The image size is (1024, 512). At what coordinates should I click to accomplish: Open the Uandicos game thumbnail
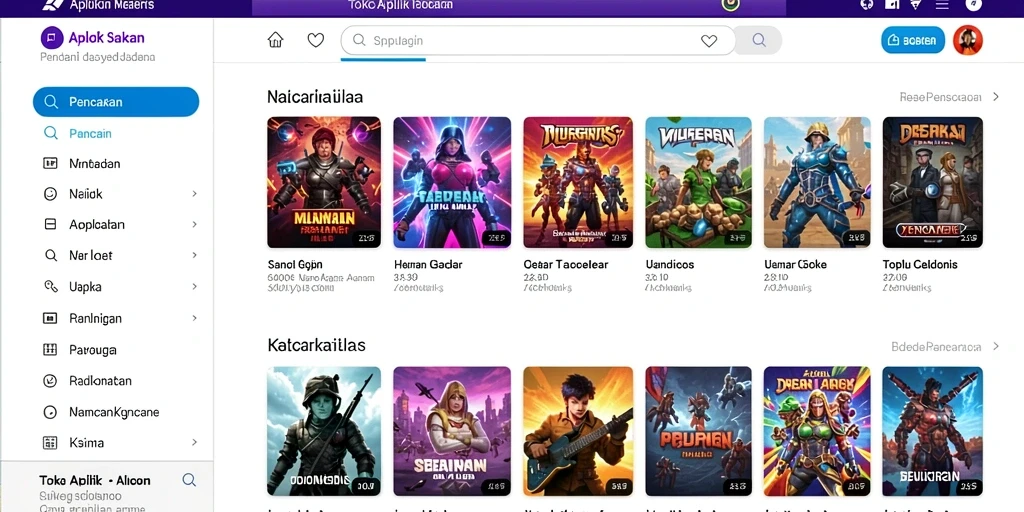(698, 182)
